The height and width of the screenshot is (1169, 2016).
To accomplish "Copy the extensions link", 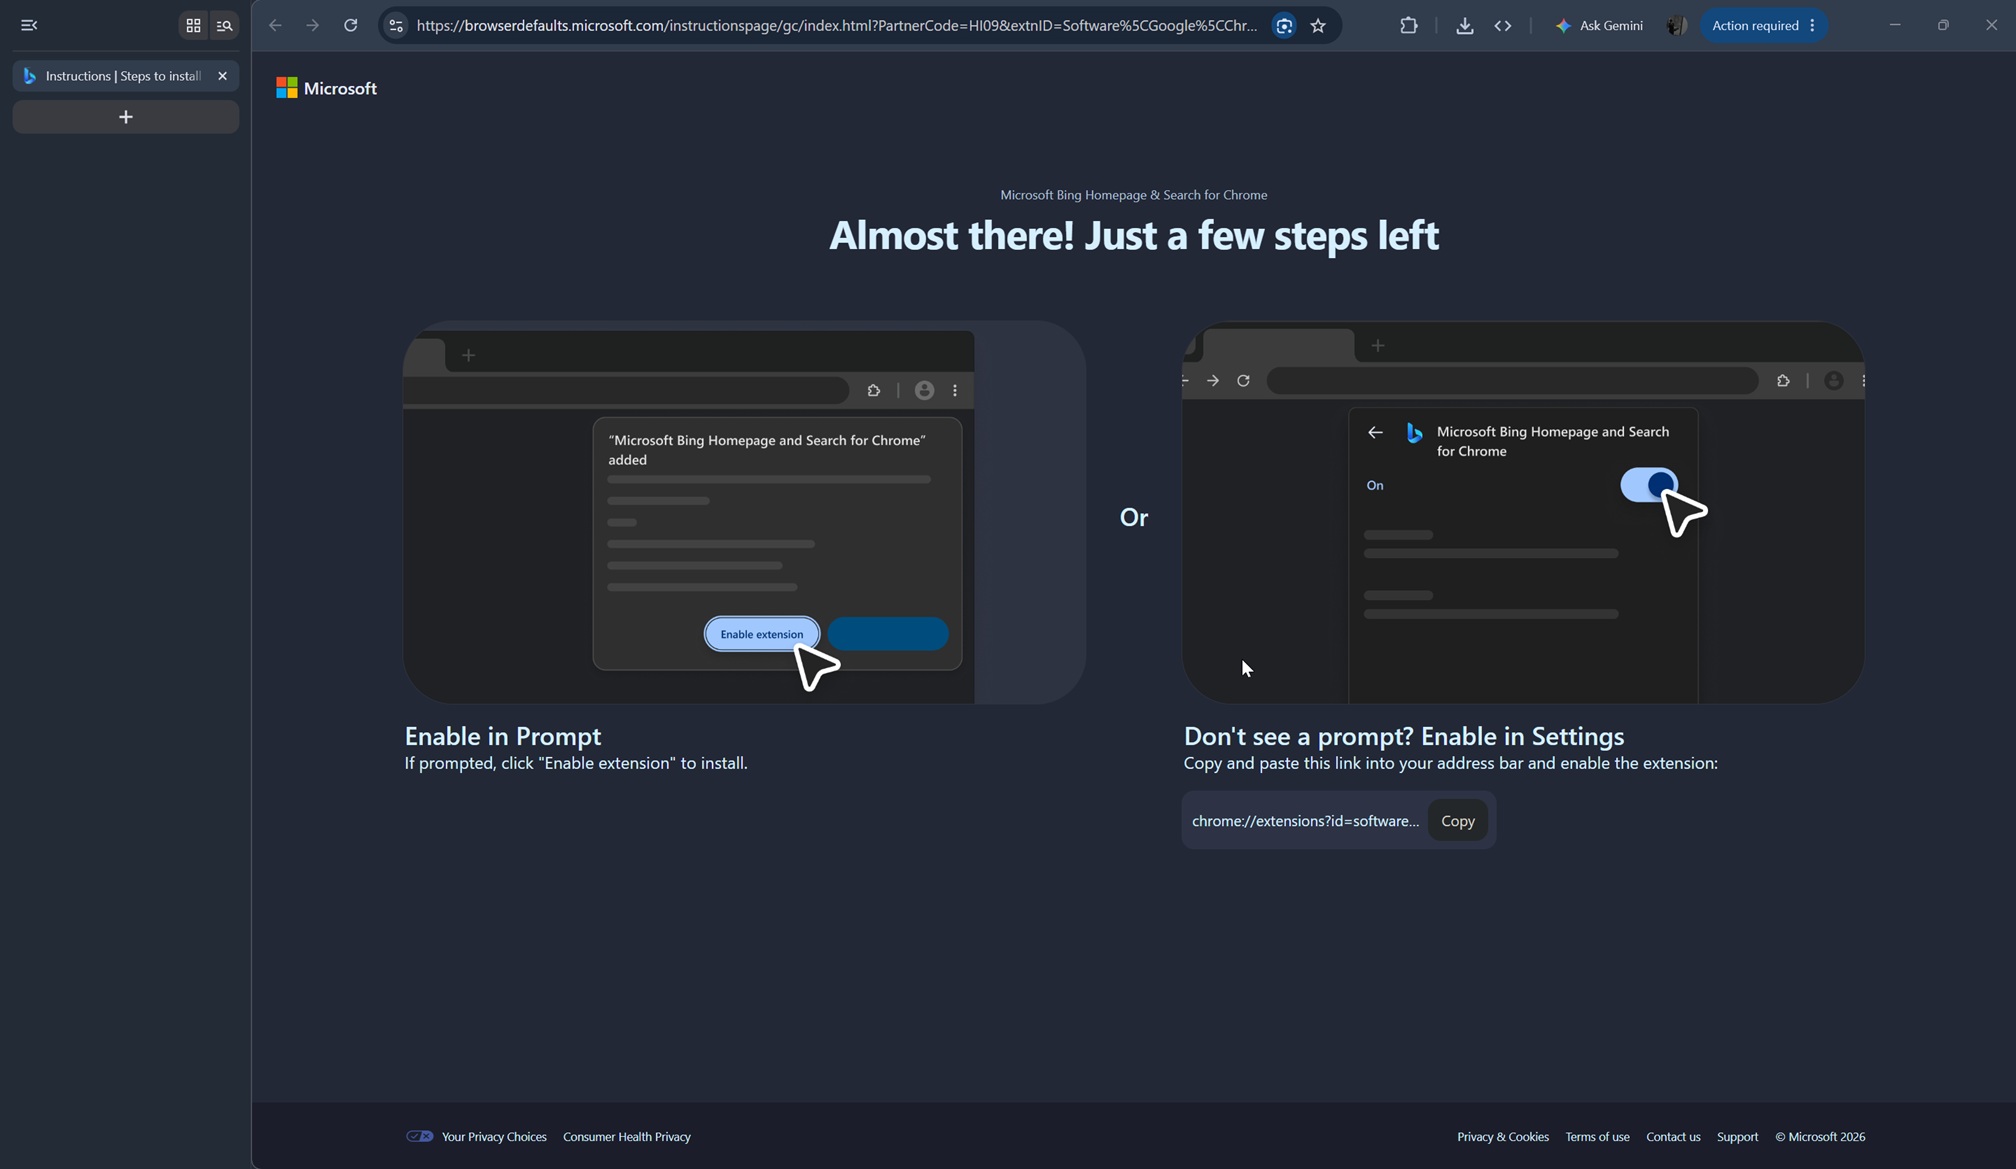I will (1457, 821).
